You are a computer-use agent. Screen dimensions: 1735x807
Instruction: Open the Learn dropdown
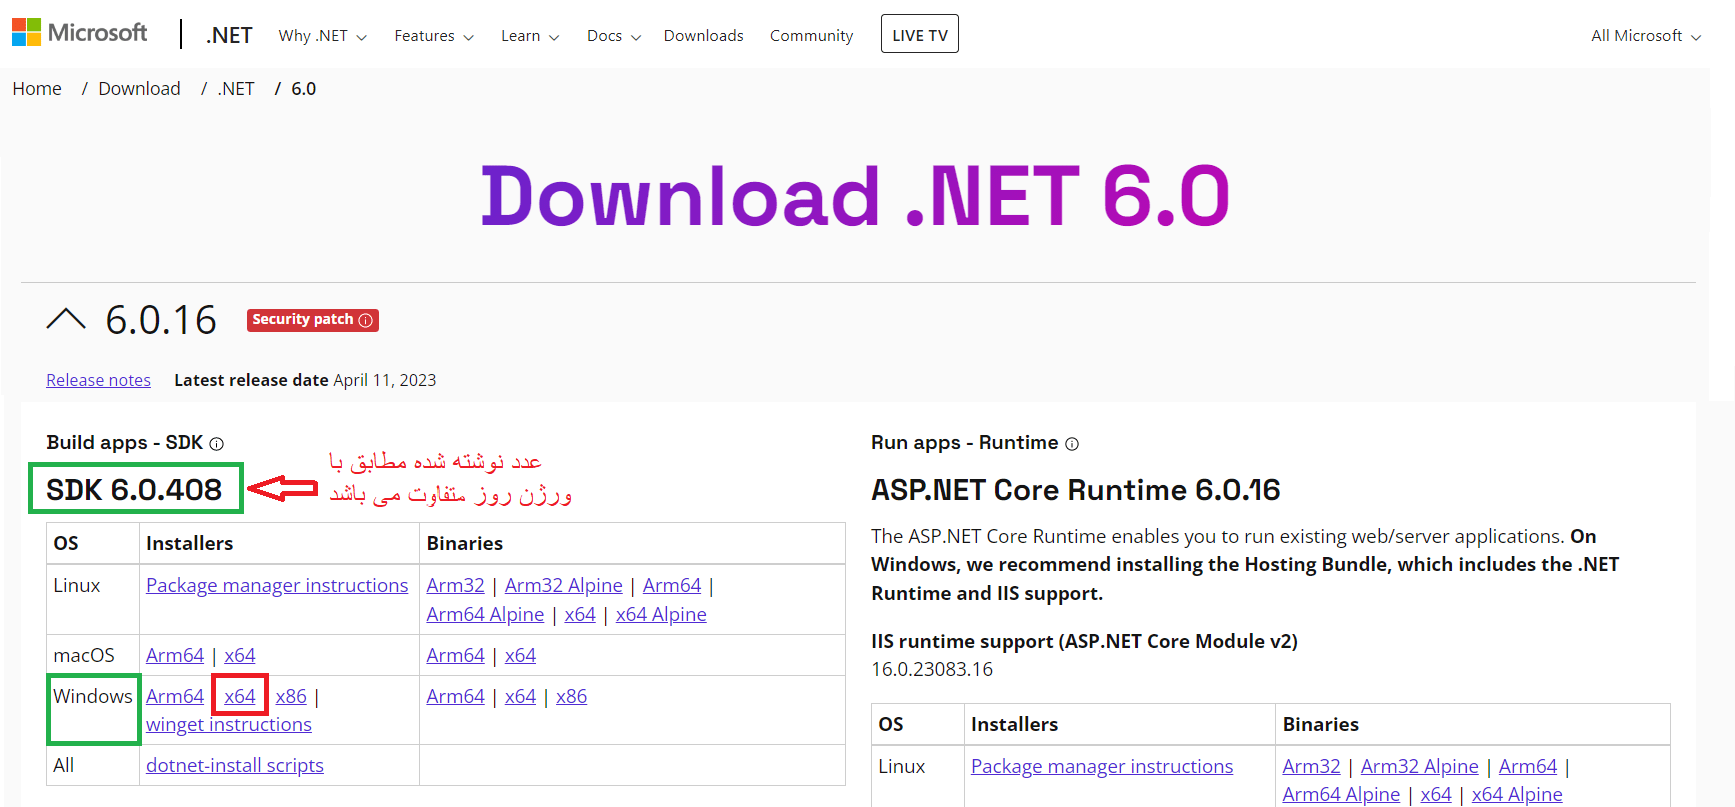[x=529, y=36]
